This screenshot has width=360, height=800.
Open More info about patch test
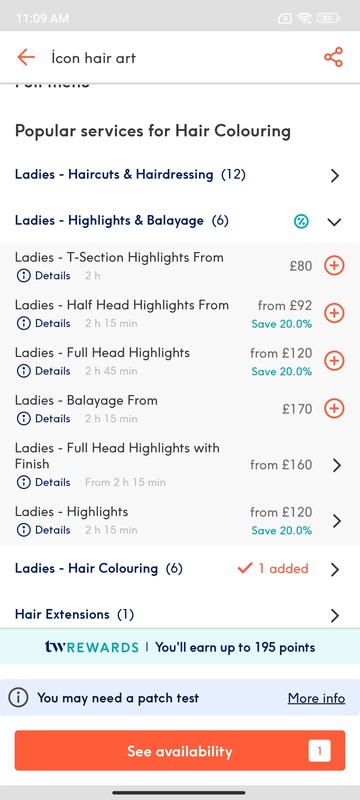[x=316, y=698]
